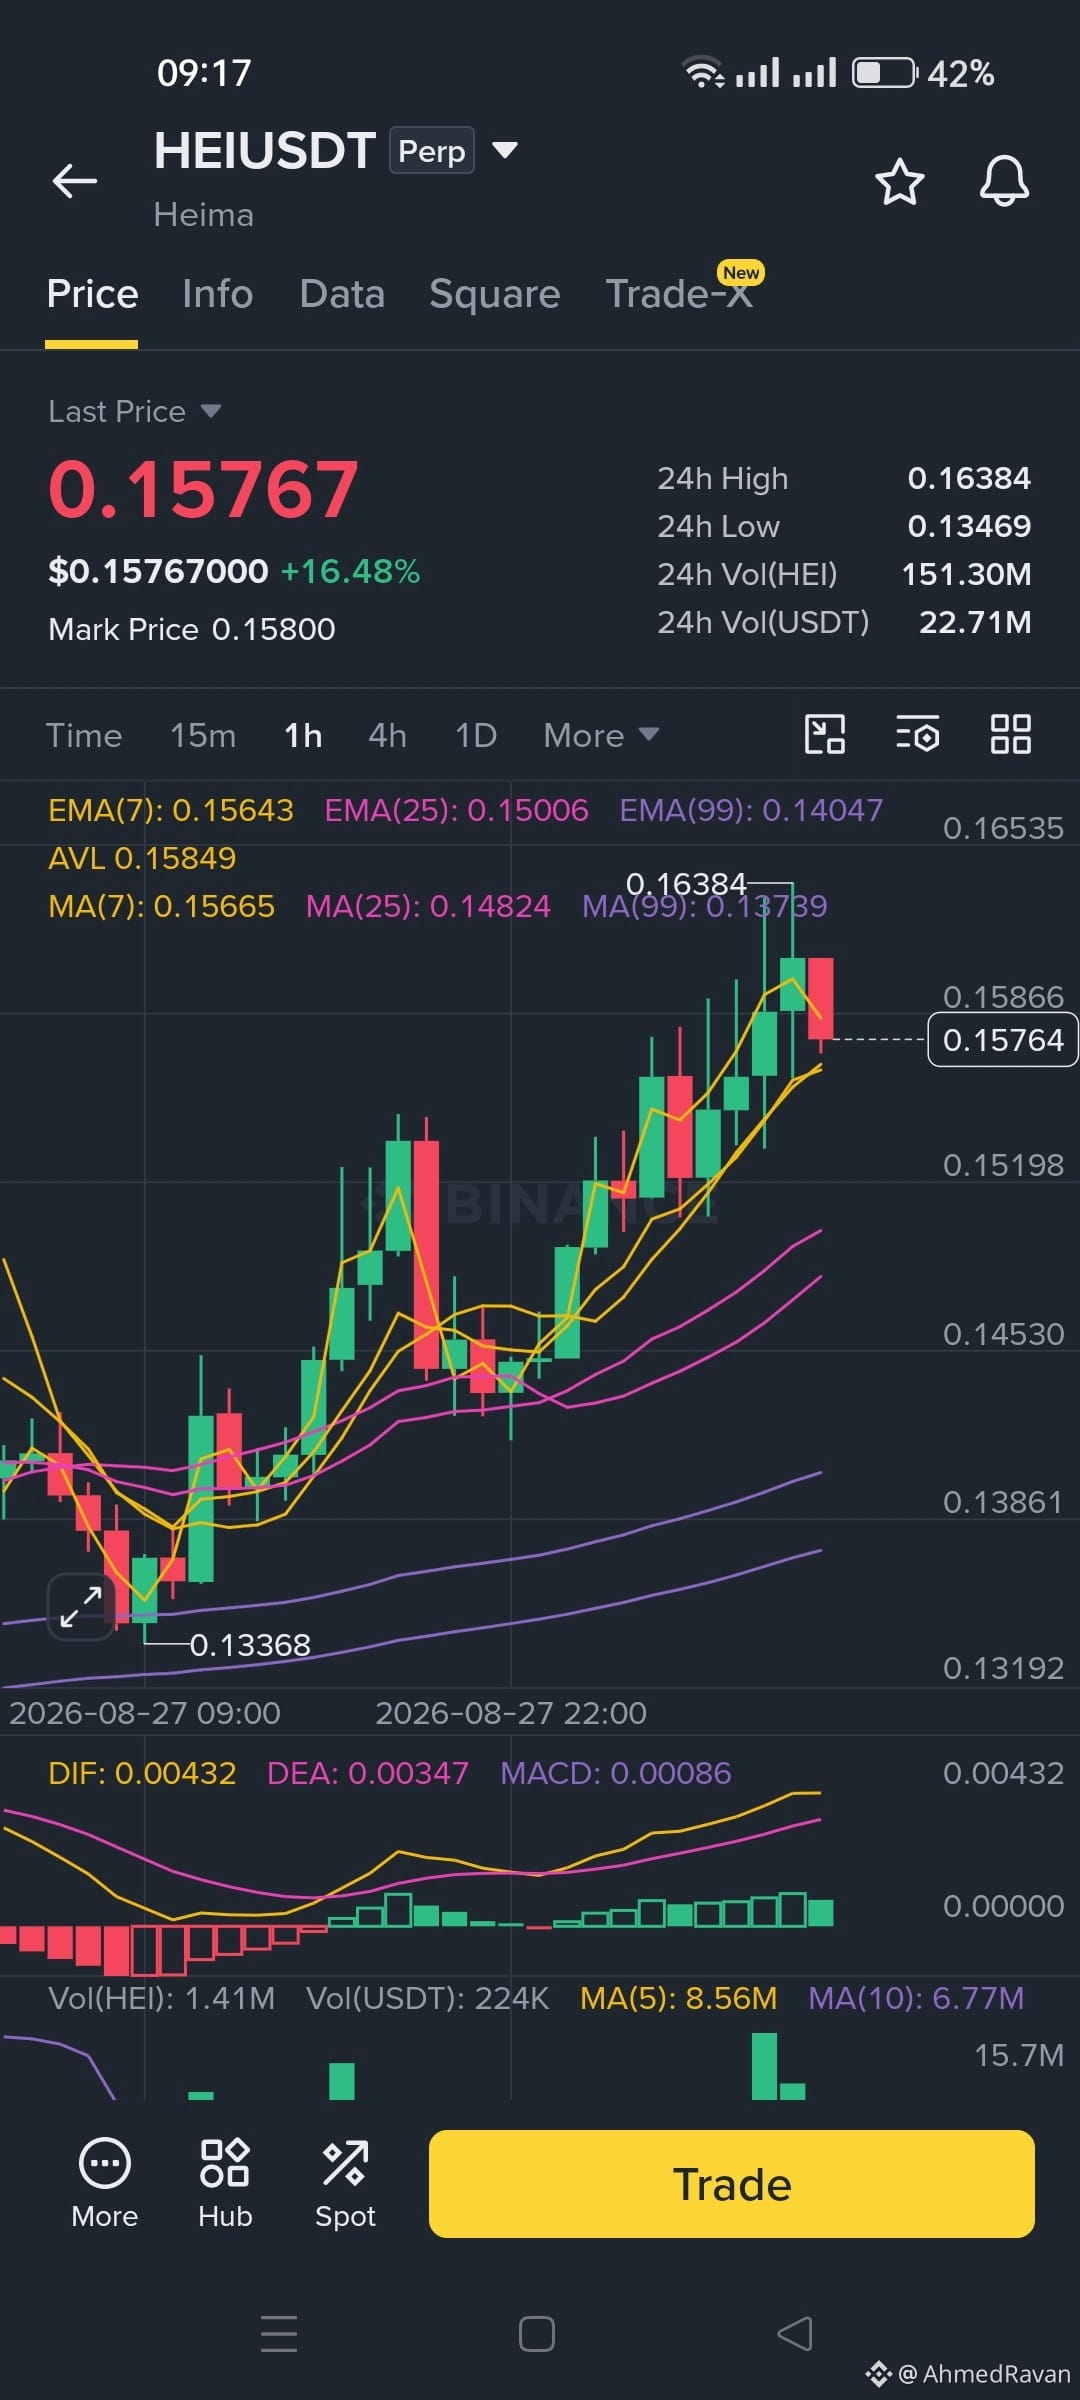Tap Android back triangle button
This screenshot has height=2400, width=1080.
pyautogui.click(x=795, y=2334)
